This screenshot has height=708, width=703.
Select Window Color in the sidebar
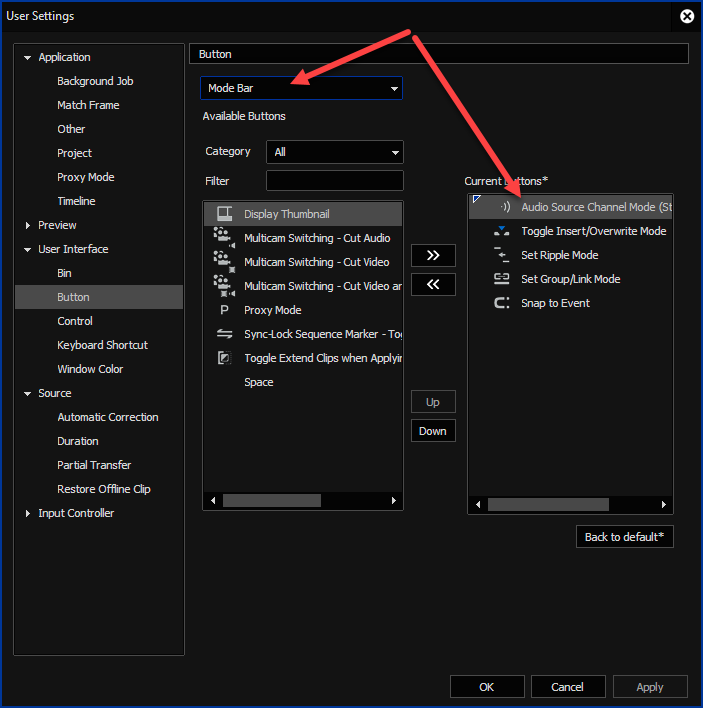90,369
